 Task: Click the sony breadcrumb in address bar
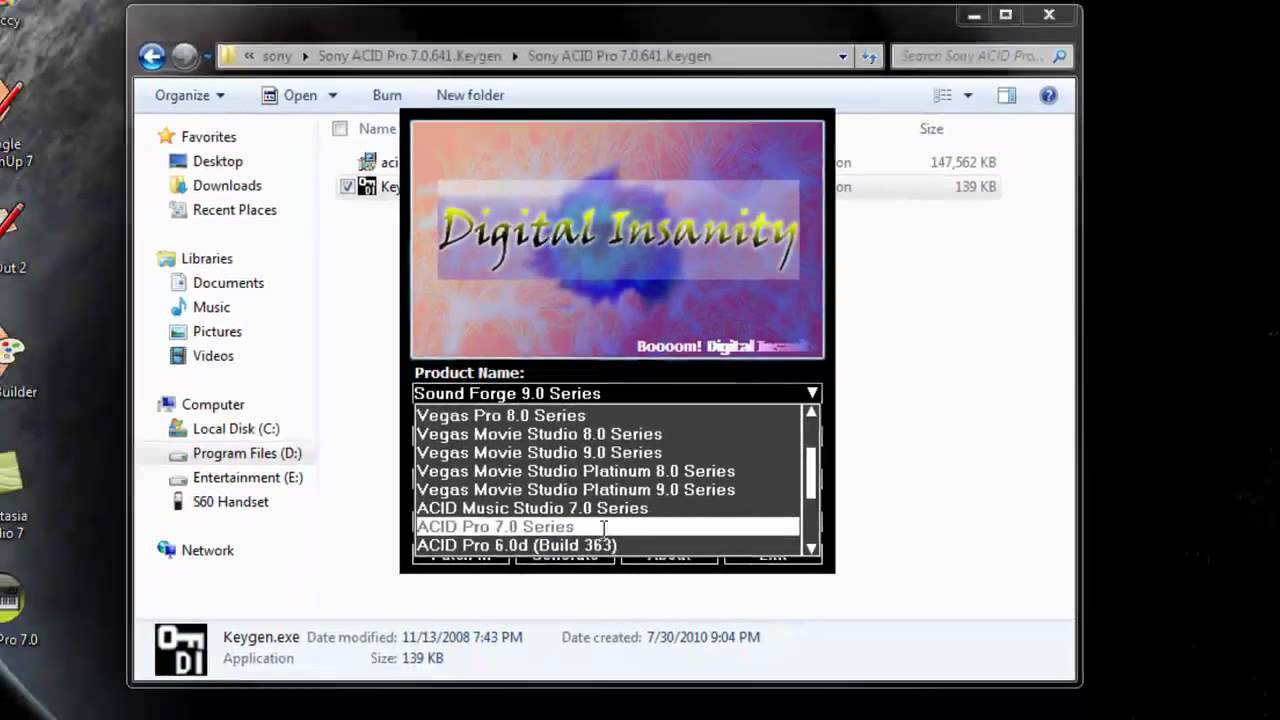pos(277,56)
